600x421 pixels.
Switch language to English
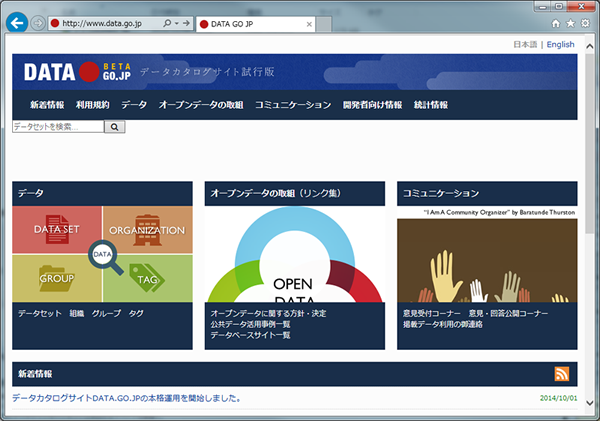(x=560, y=44)
